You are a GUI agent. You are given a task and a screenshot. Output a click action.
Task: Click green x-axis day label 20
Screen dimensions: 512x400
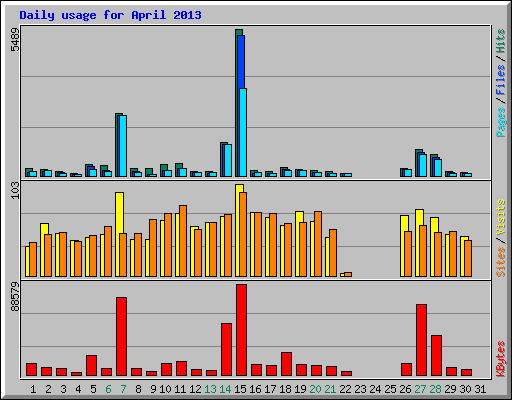pos(315,389)
